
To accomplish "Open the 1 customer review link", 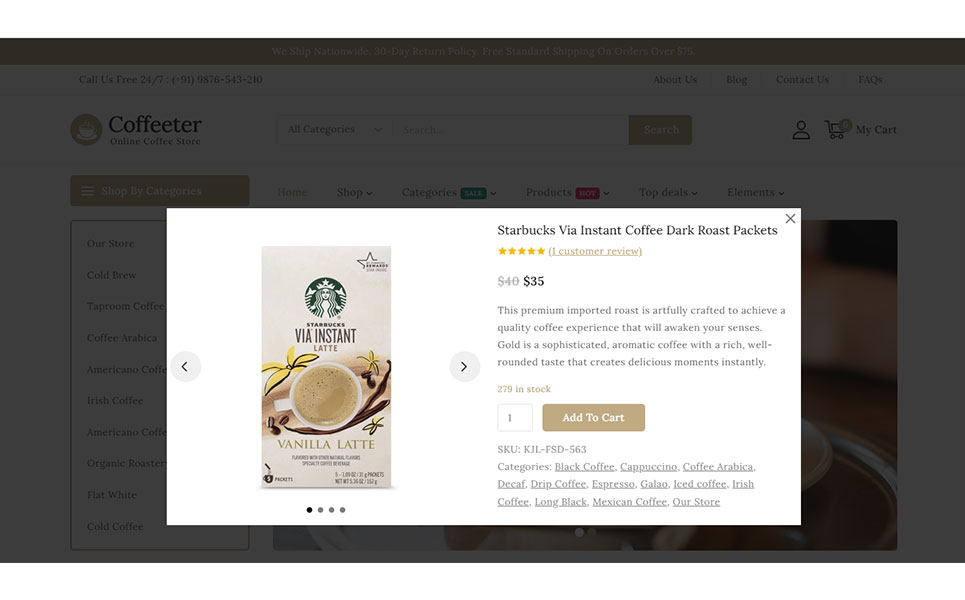I will point(595,251).
